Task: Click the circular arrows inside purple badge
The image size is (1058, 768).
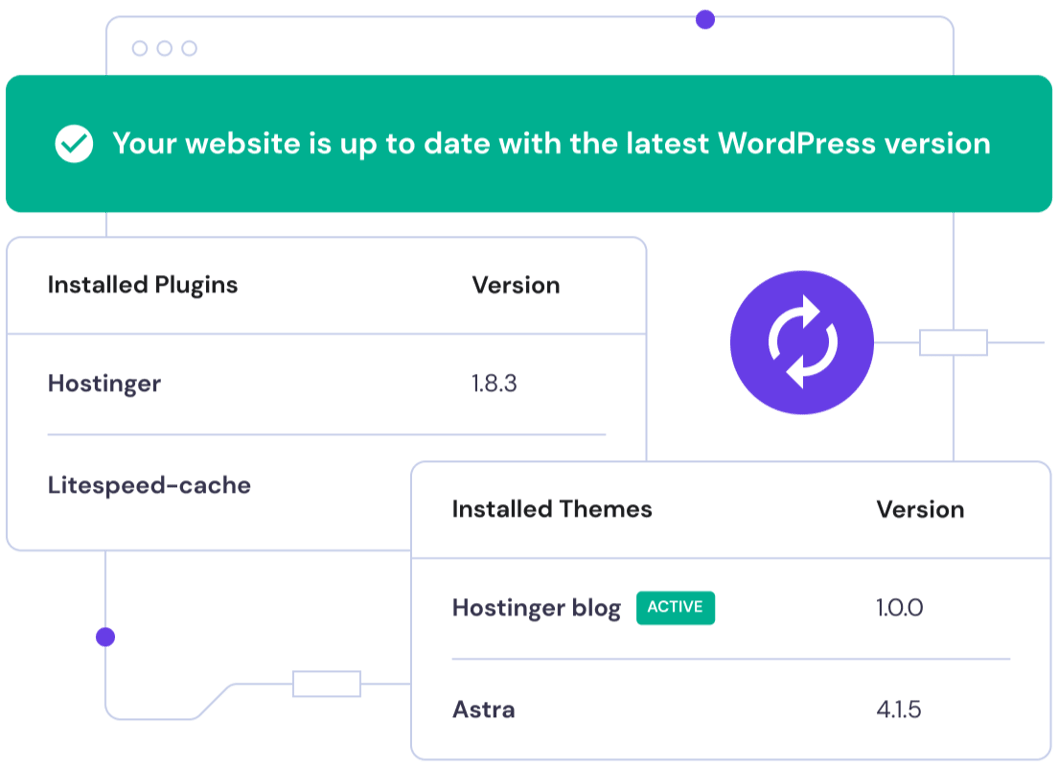Action: (802, 342)
